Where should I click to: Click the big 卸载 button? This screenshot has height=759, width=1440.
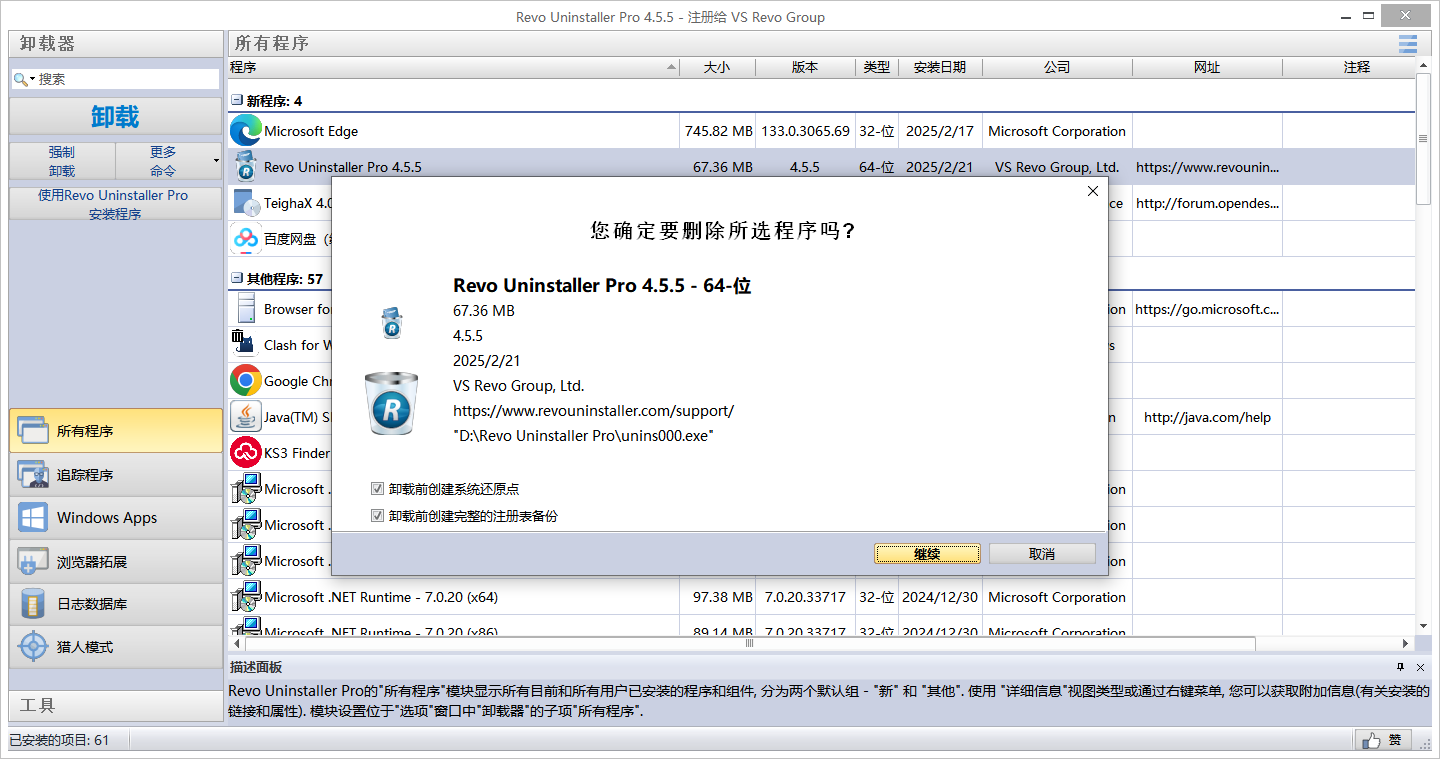[116, 116]
